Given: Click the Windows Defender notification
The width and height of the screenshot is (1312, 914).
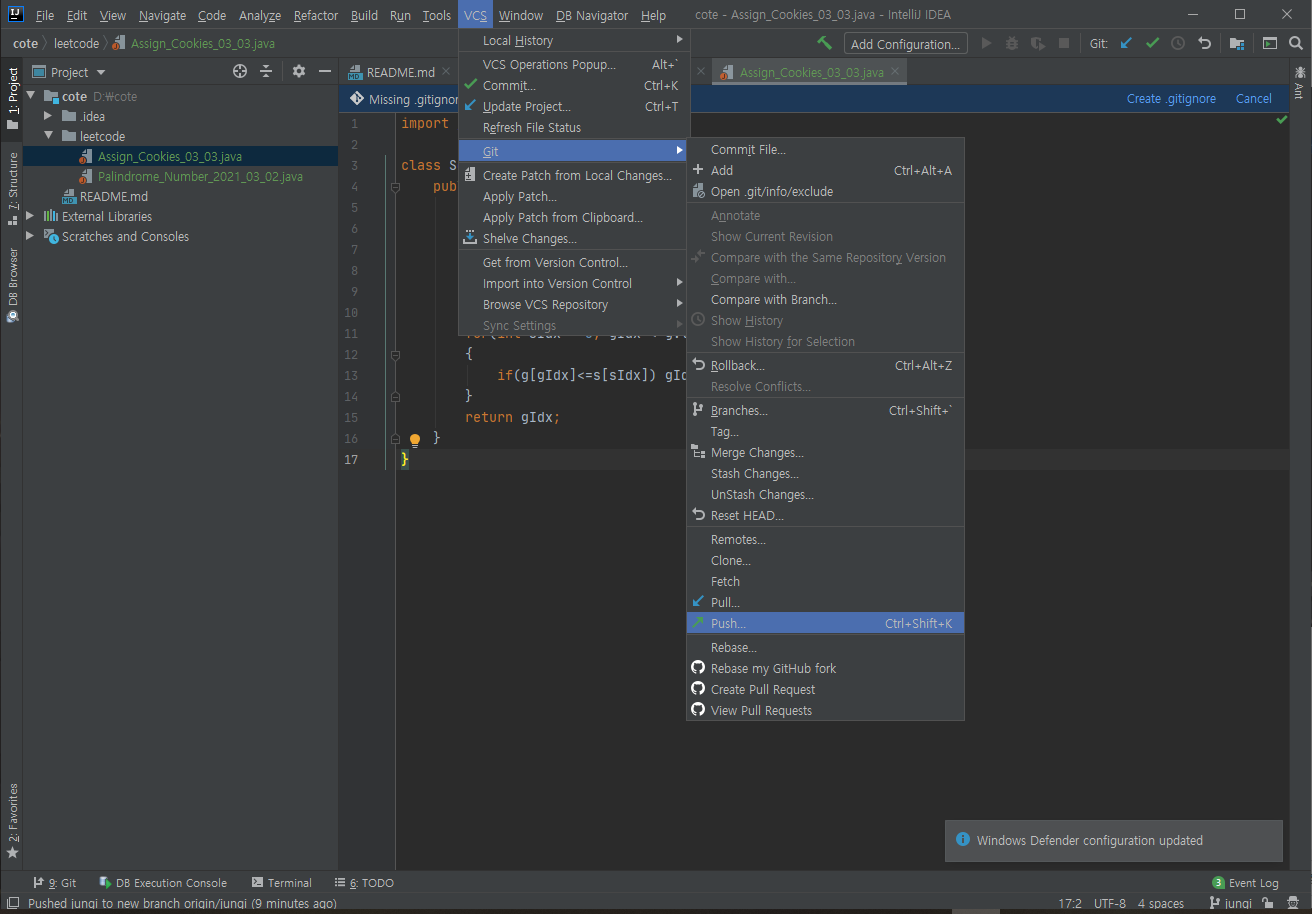Looking at the screenshot, I should (x=1114, y=840).
